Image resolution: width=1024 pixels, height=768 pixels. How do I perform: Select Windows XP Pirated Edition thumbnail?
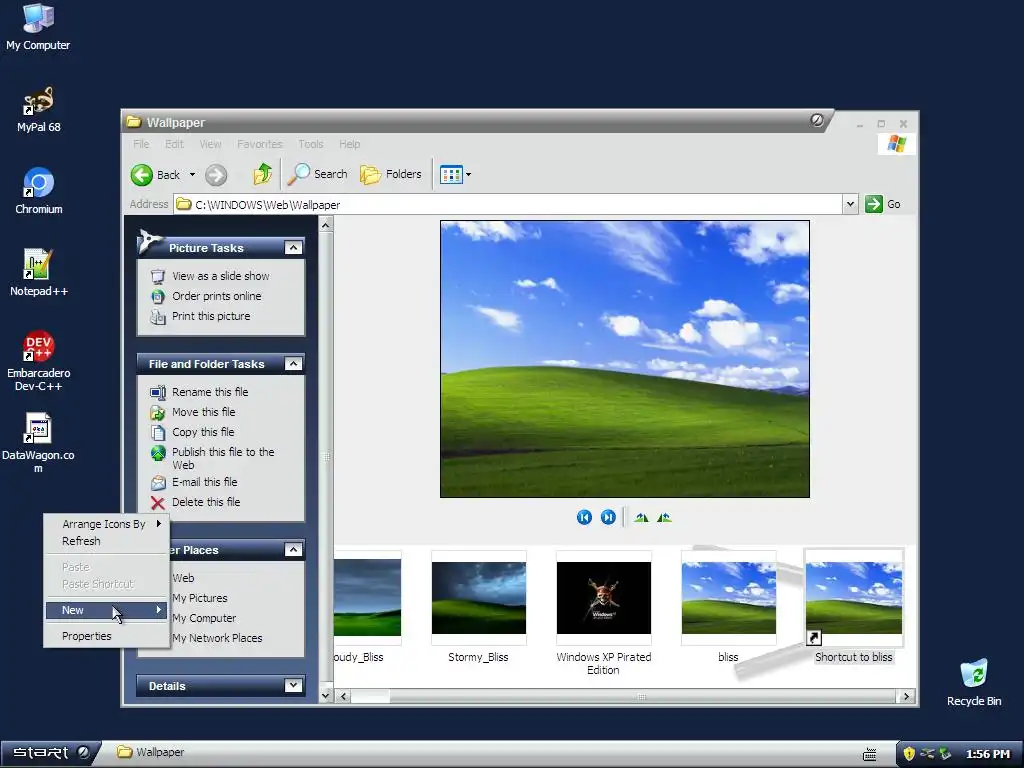(603, 598)
